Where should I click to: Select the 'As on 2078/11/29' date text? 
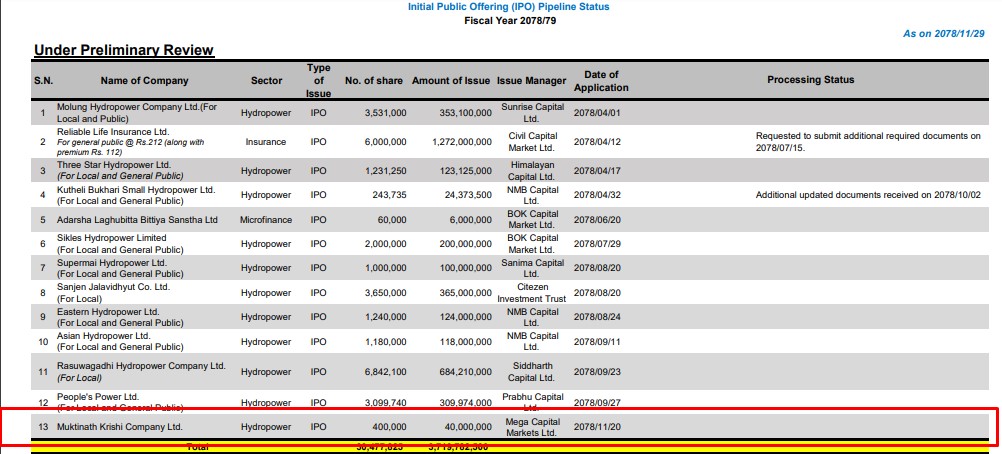tap(944, 33)
